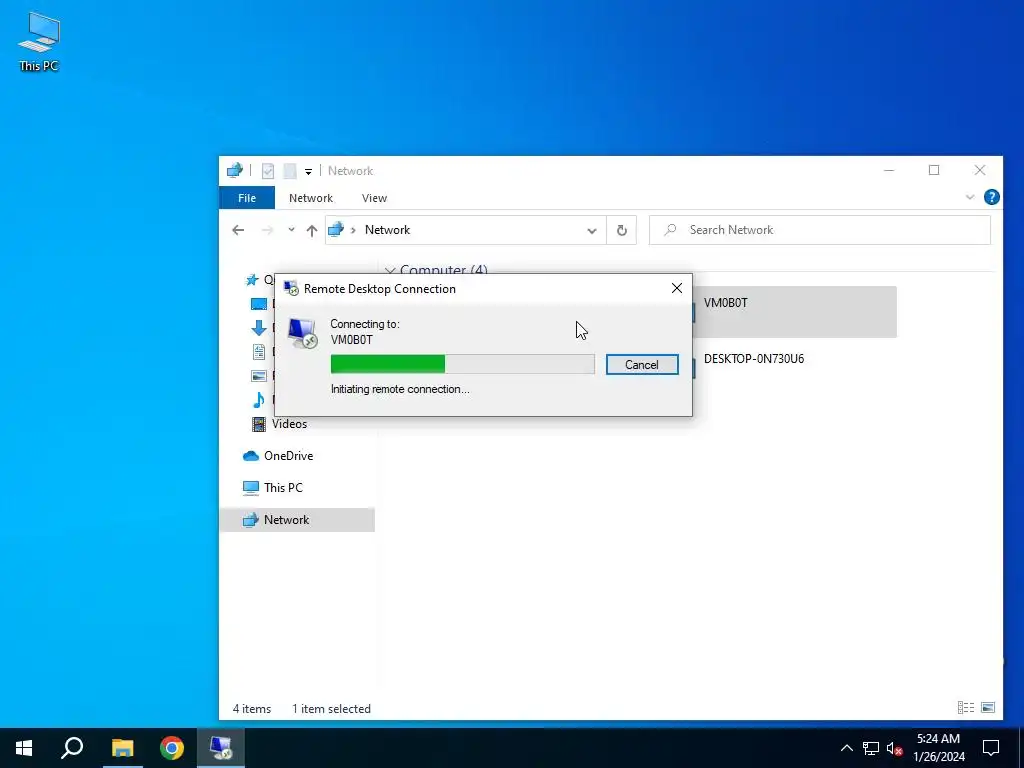Go back in Network window
1024x768 pixels.
tap(238, 230)
